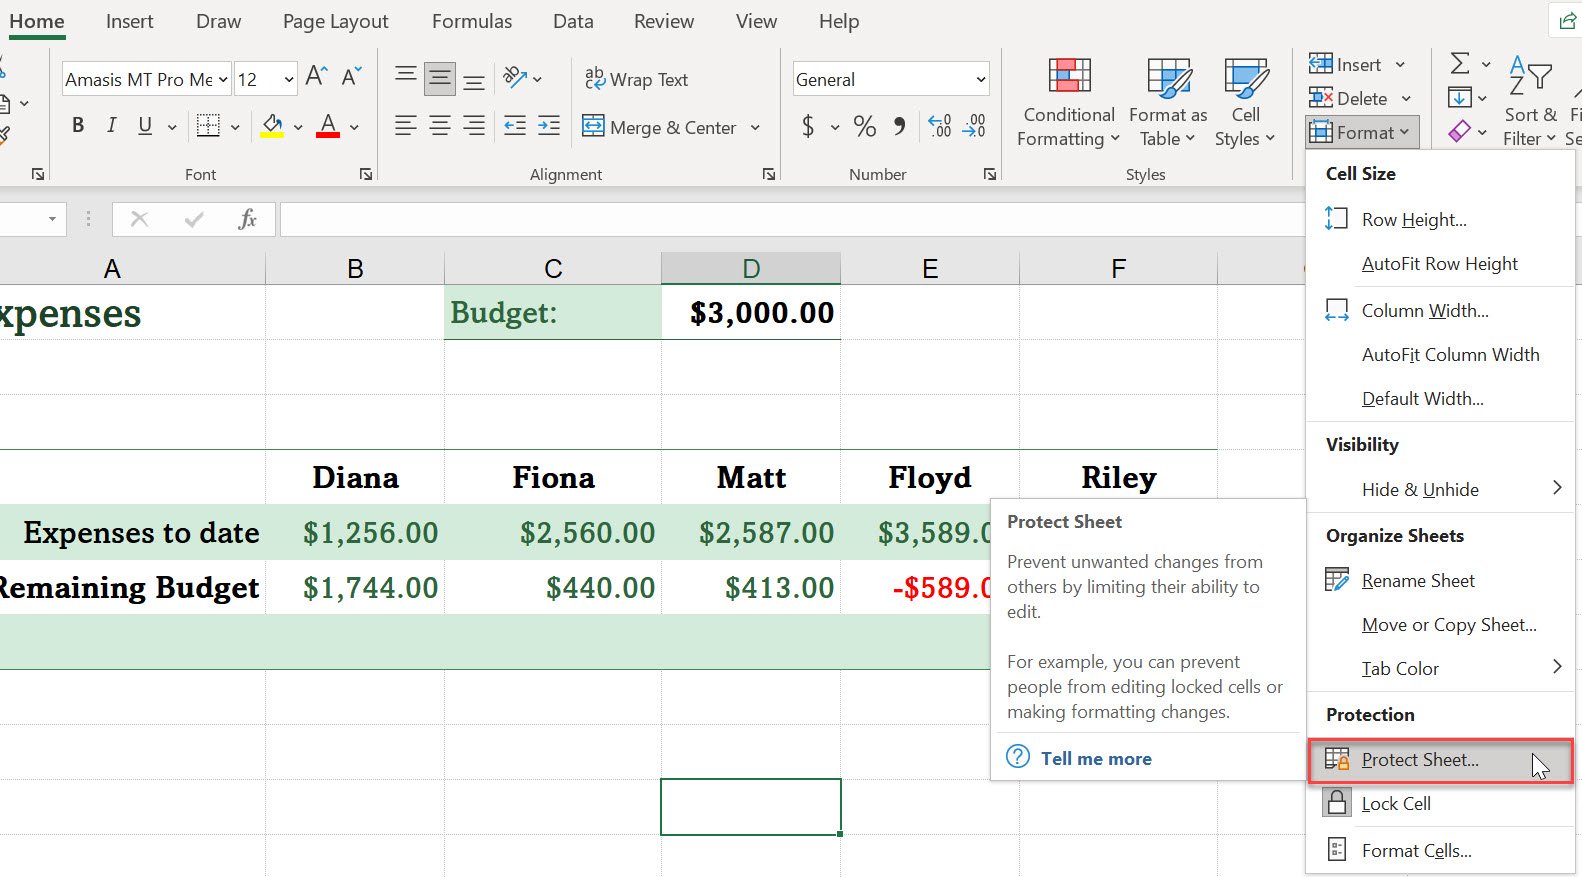The width and height of the screenshot is (1582, 877).
Task: Click Fill down icon
Action: pyautogui.click(x=1459, y=98)
